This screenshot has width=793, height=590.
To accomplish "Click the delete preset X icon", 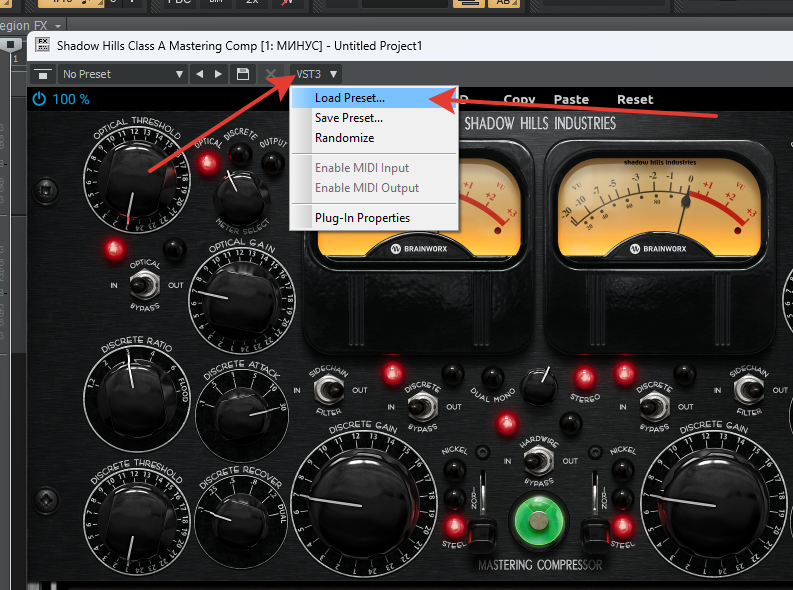I will 271,74.
